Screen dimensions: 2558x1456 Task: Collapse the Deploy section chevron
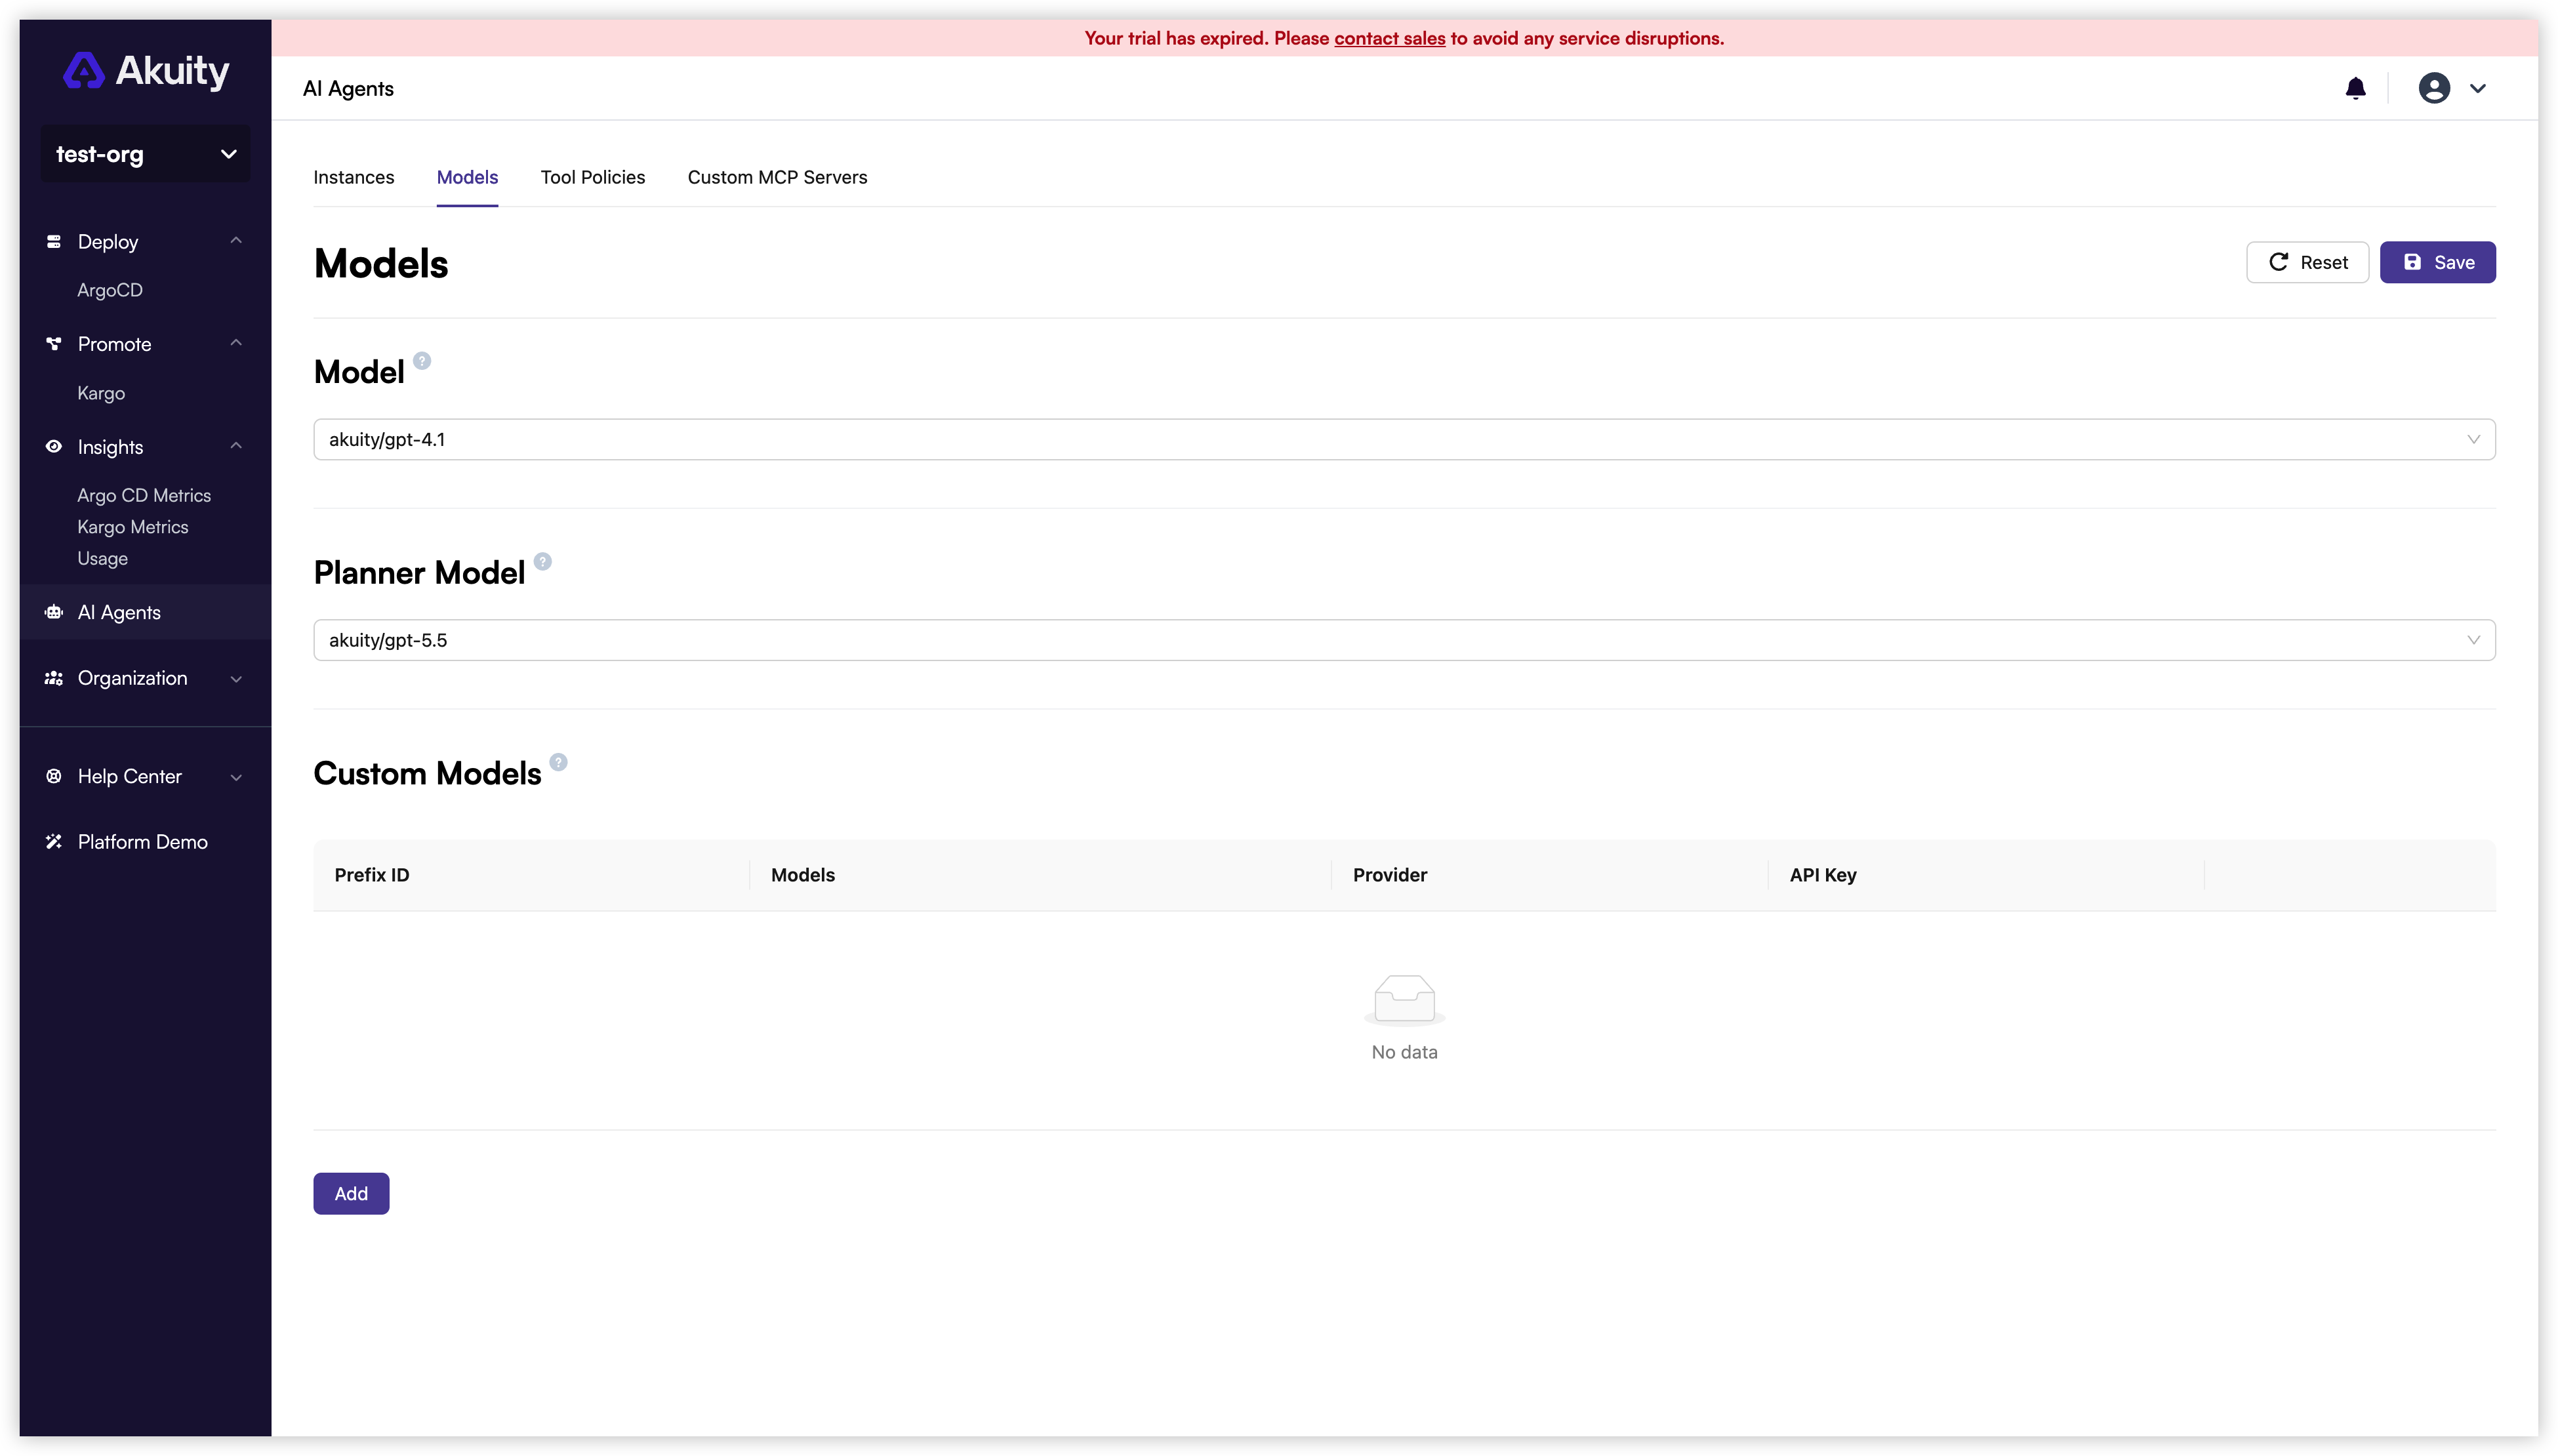pos(236,240)
